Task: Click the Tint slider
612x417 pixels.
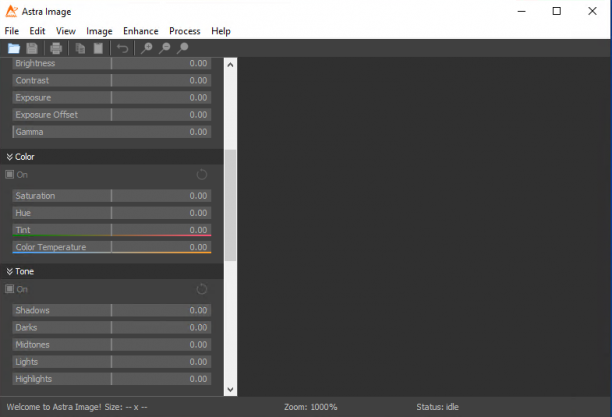Action: tap(112, 230)
